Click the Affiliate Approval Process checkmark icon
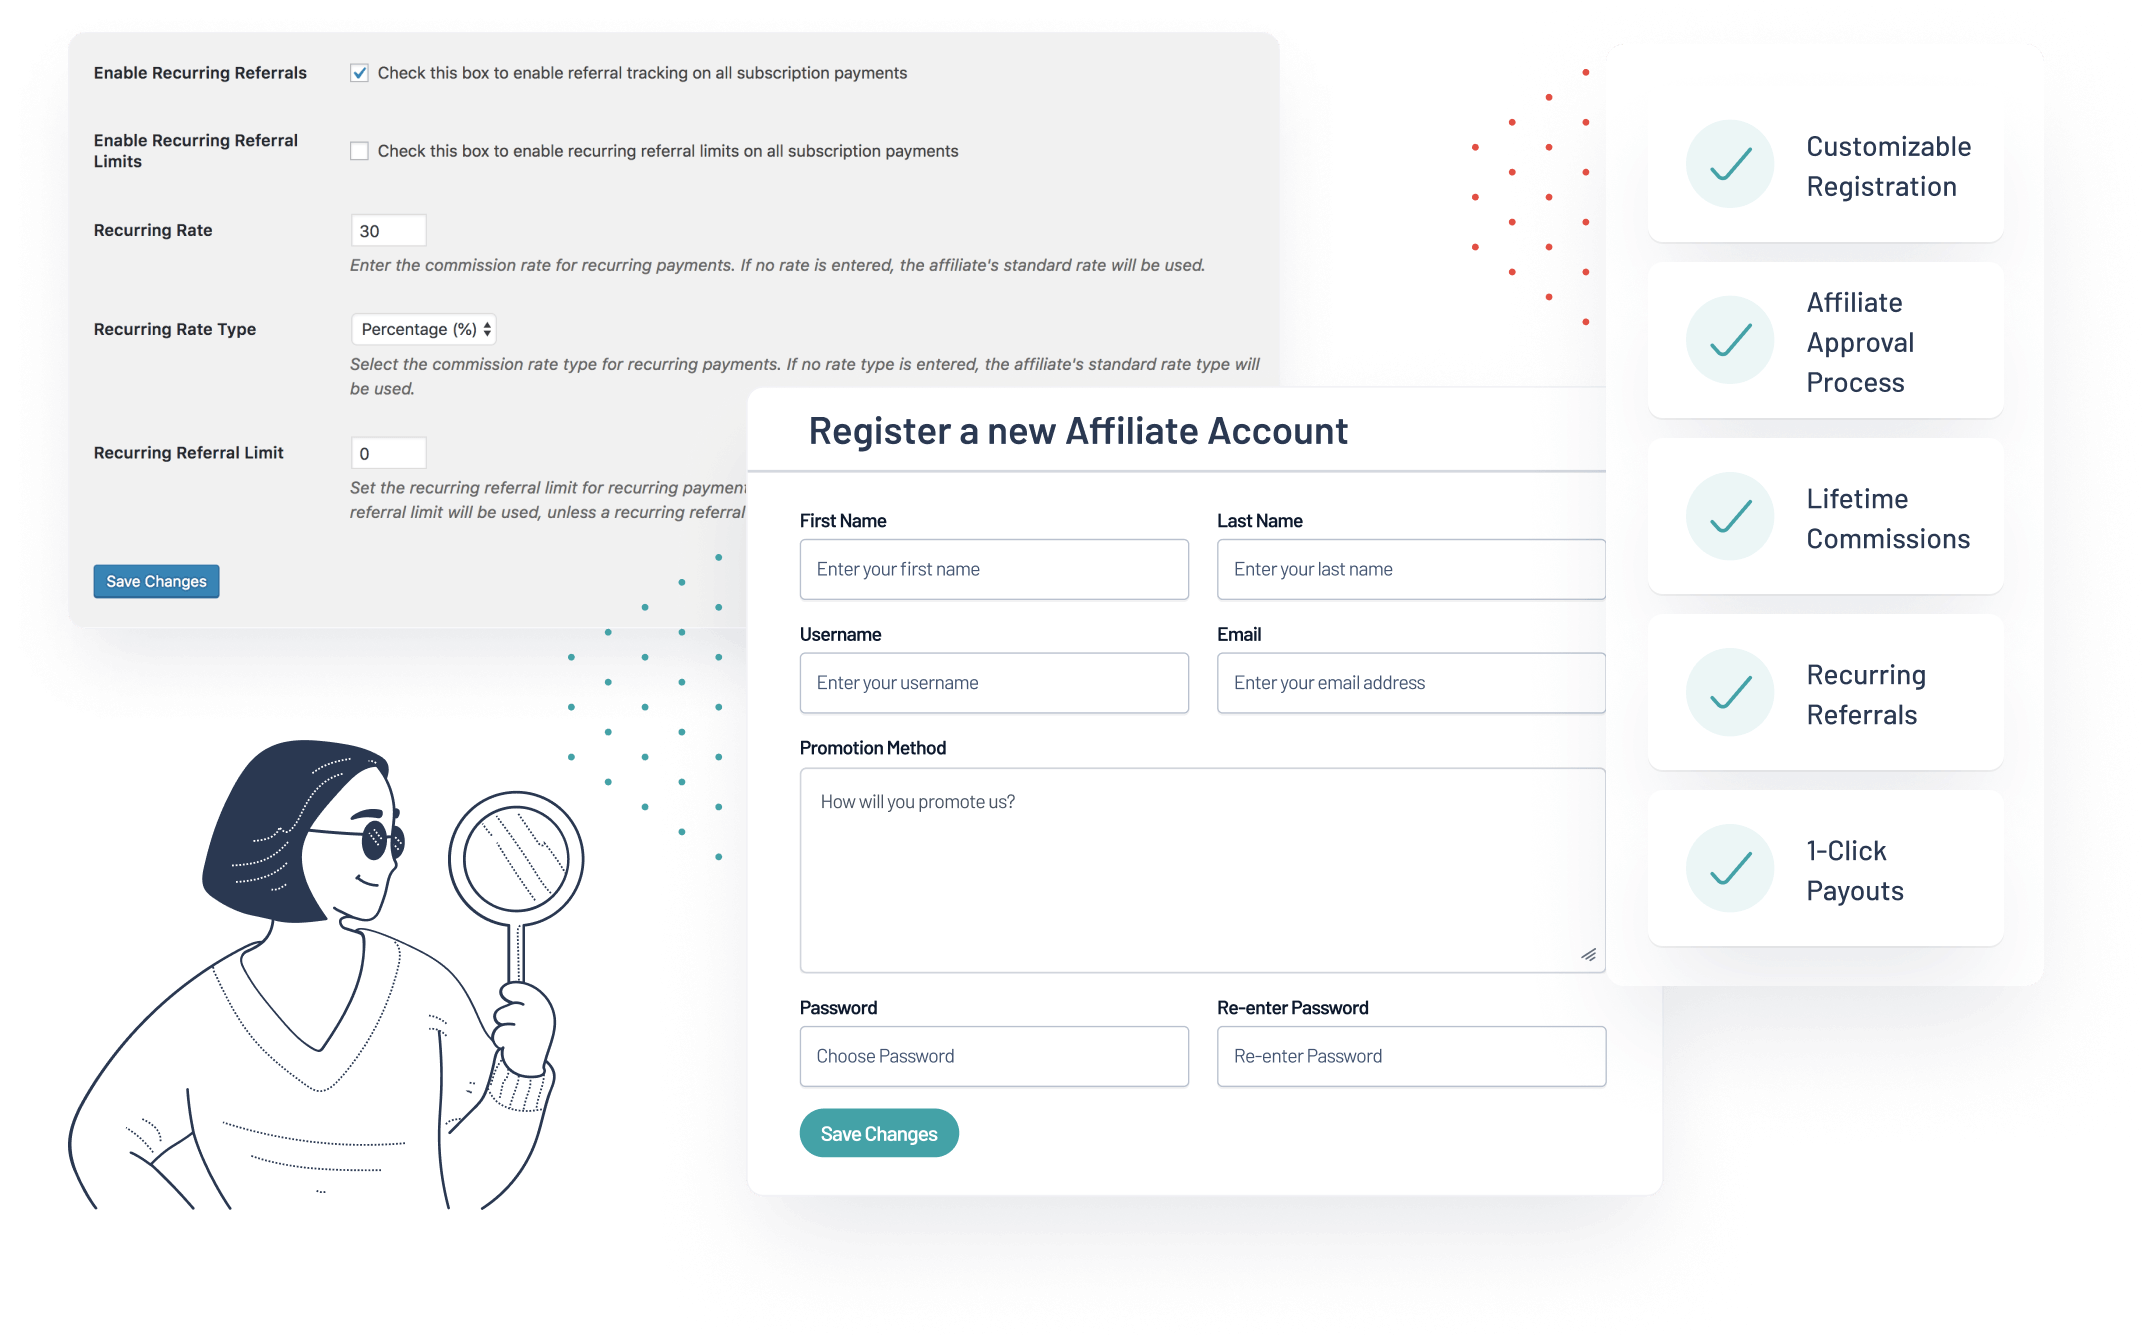The image size is (2146, 1339). 1731,339
